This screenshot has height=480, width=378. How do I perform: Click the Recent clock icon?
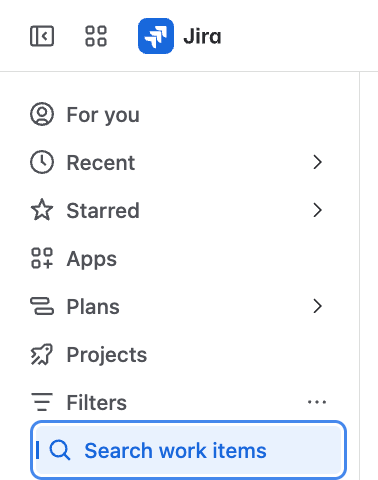42,162
